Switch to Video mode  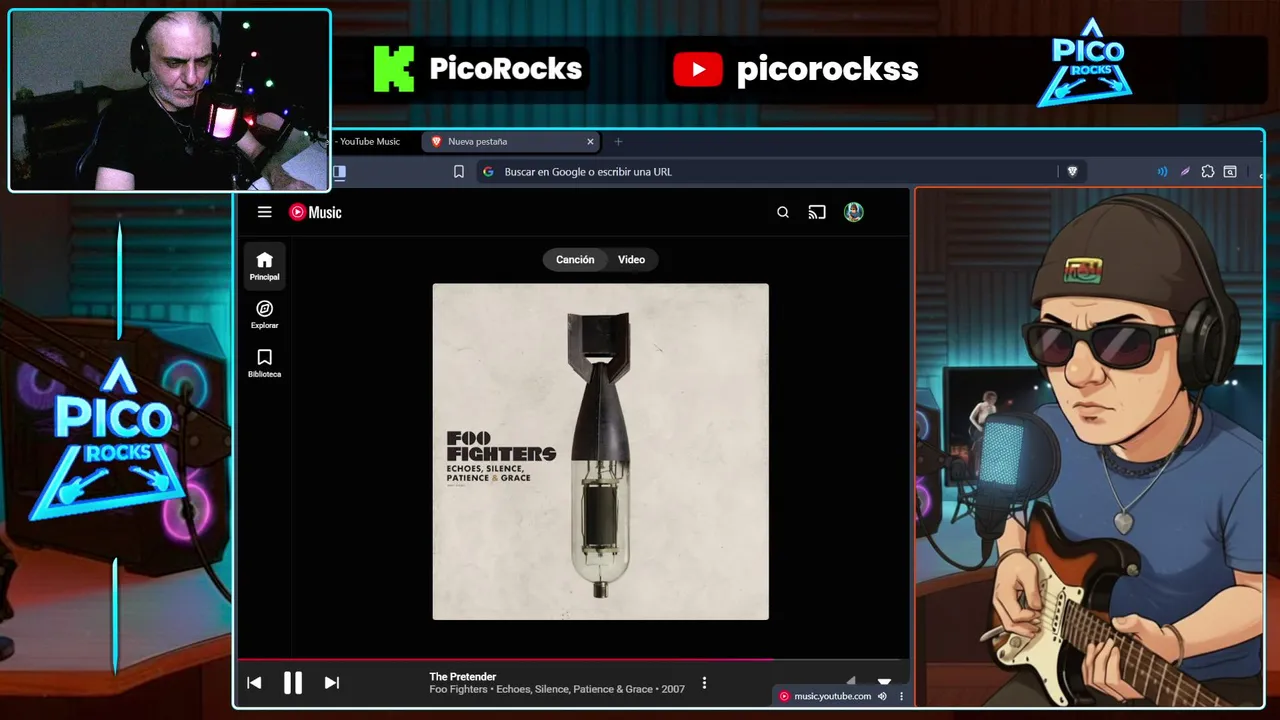tap(631, 260)
